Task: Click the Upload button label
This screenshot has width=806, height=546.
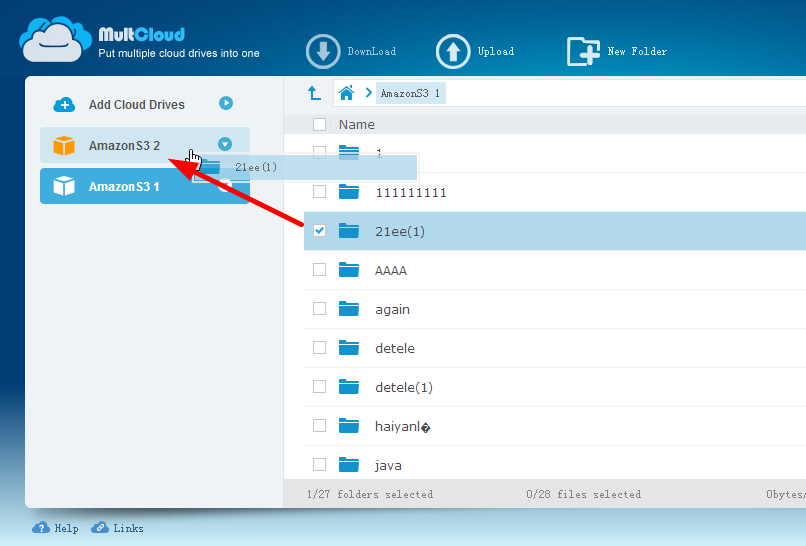Action: click(x=496, y=51)
